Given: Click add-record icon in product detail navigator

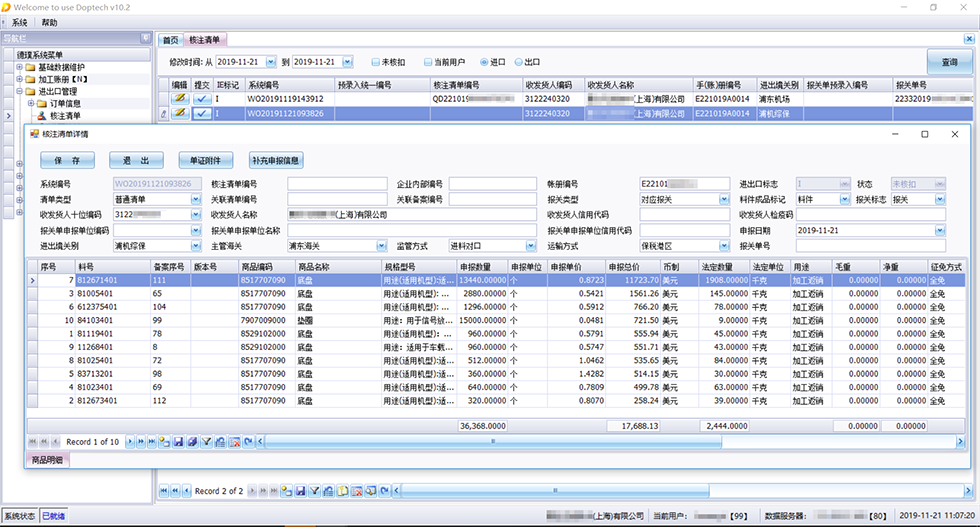Looking at the screenshot, I should 164,441.
